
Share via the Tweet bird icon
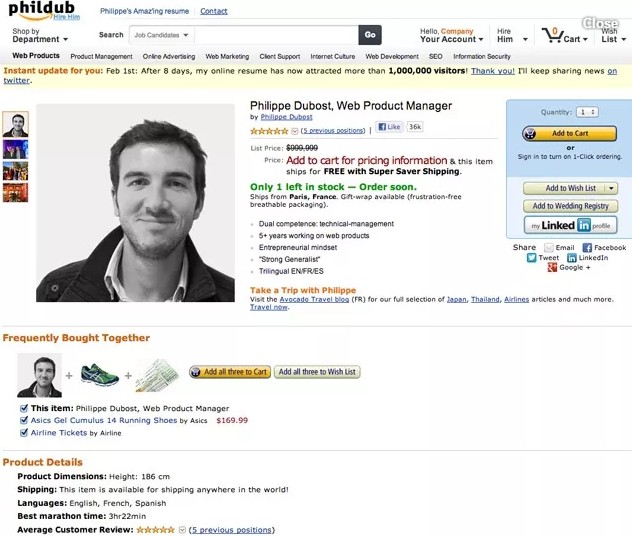pyautogui.click(x=532, y=258)
